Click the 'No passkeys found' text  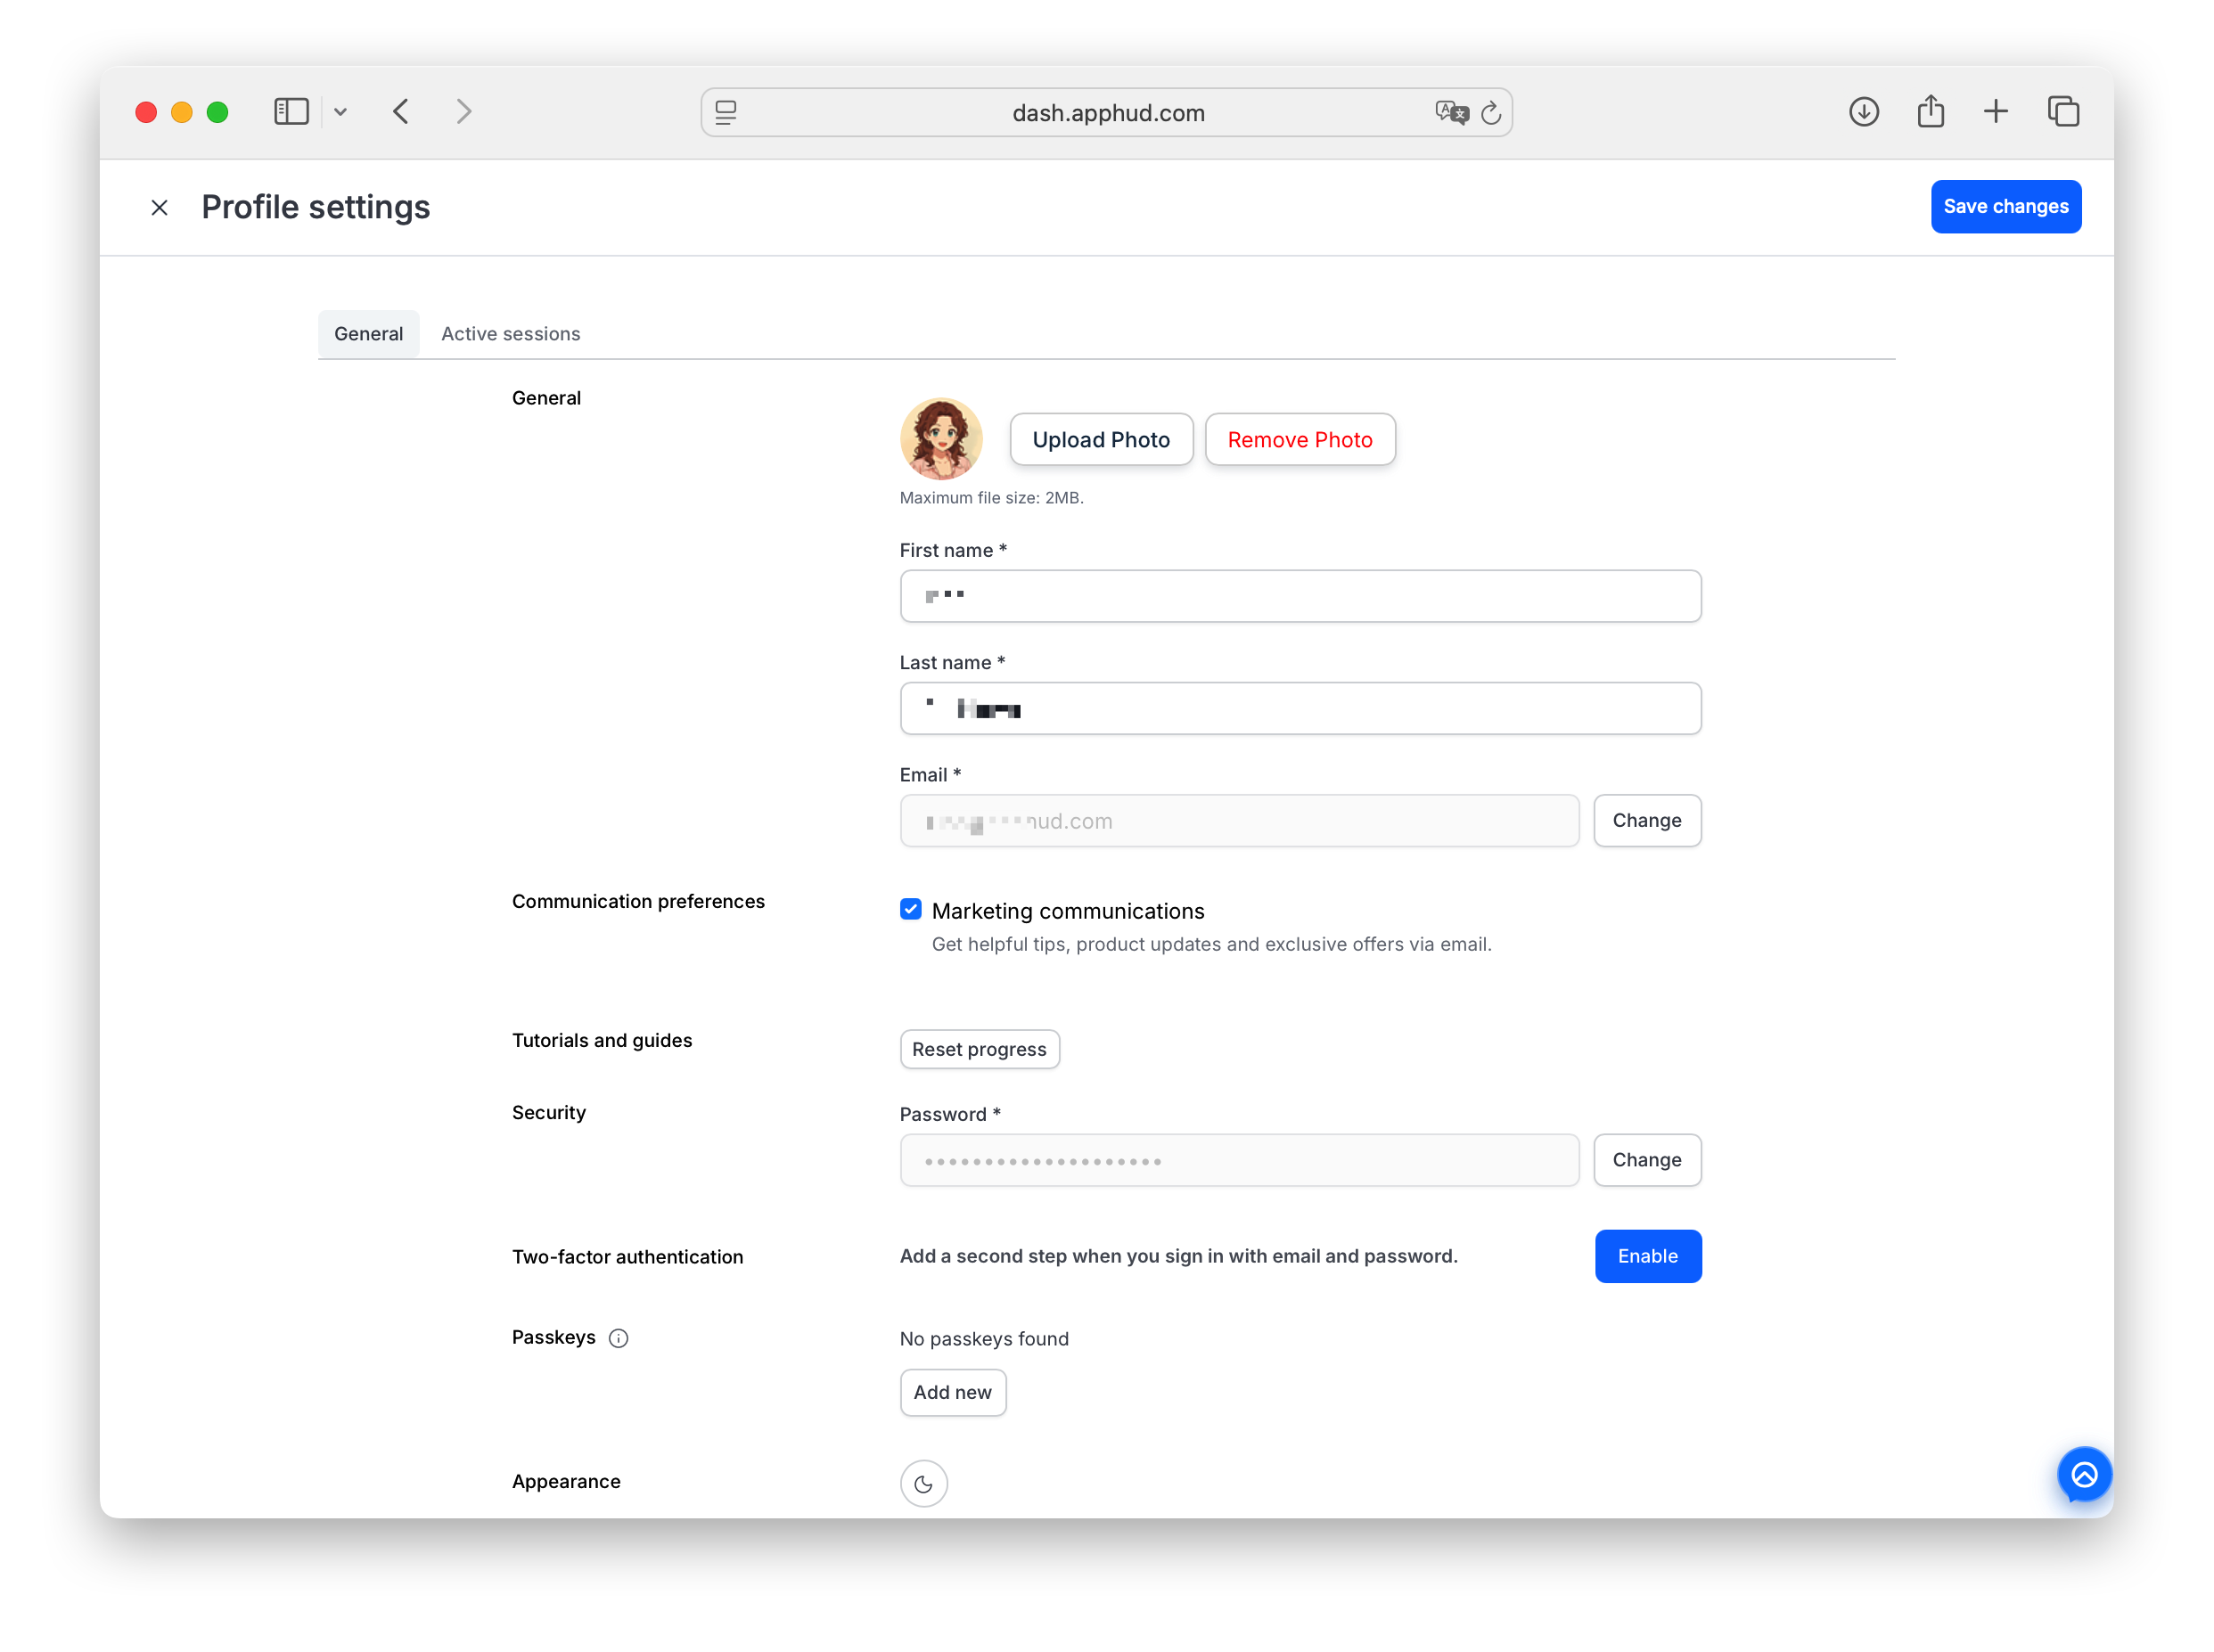coord(983,1339)
